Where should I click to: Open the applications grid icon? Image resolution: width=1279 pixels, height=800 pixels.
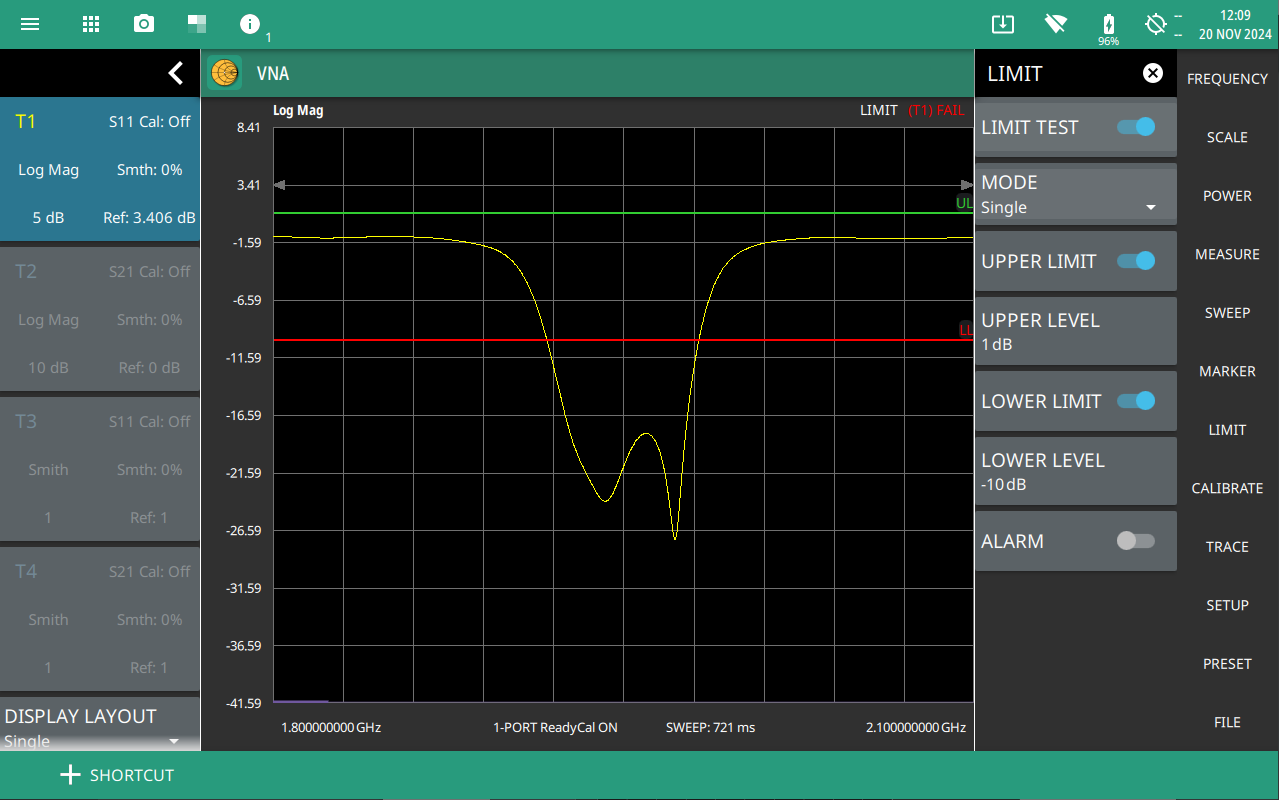pyautogui.click(x=91, y=24)
